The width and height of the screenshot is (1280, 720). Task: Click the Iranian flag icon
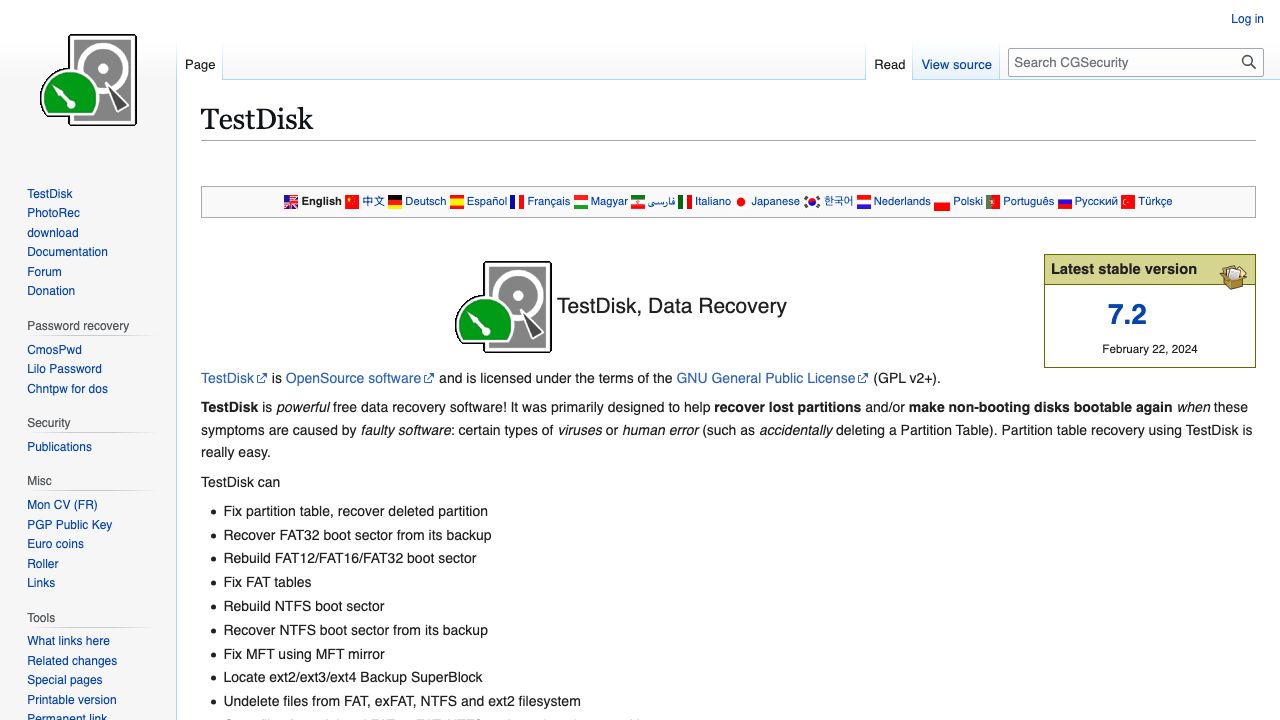coord(638,202)
